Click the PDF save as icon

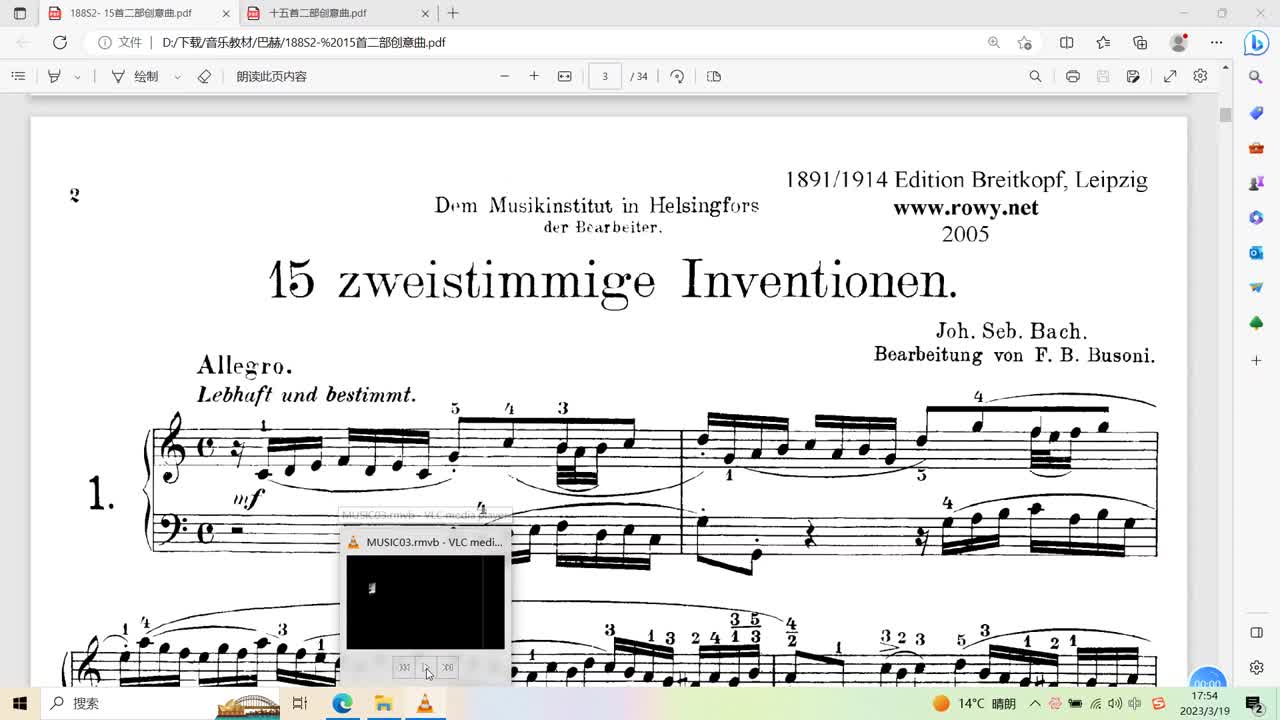pos(1133,76)
